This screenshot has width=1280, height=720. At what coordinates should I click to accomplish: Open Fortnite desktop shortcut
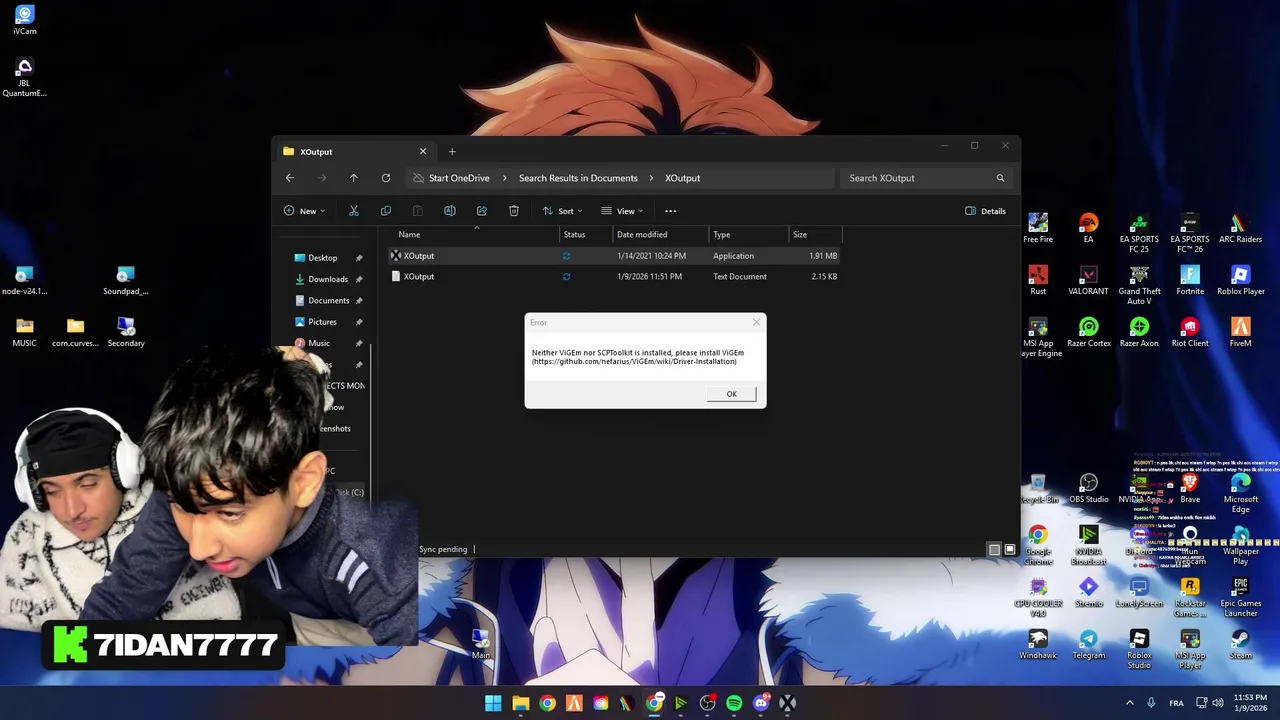click(x=1190, y=280)
